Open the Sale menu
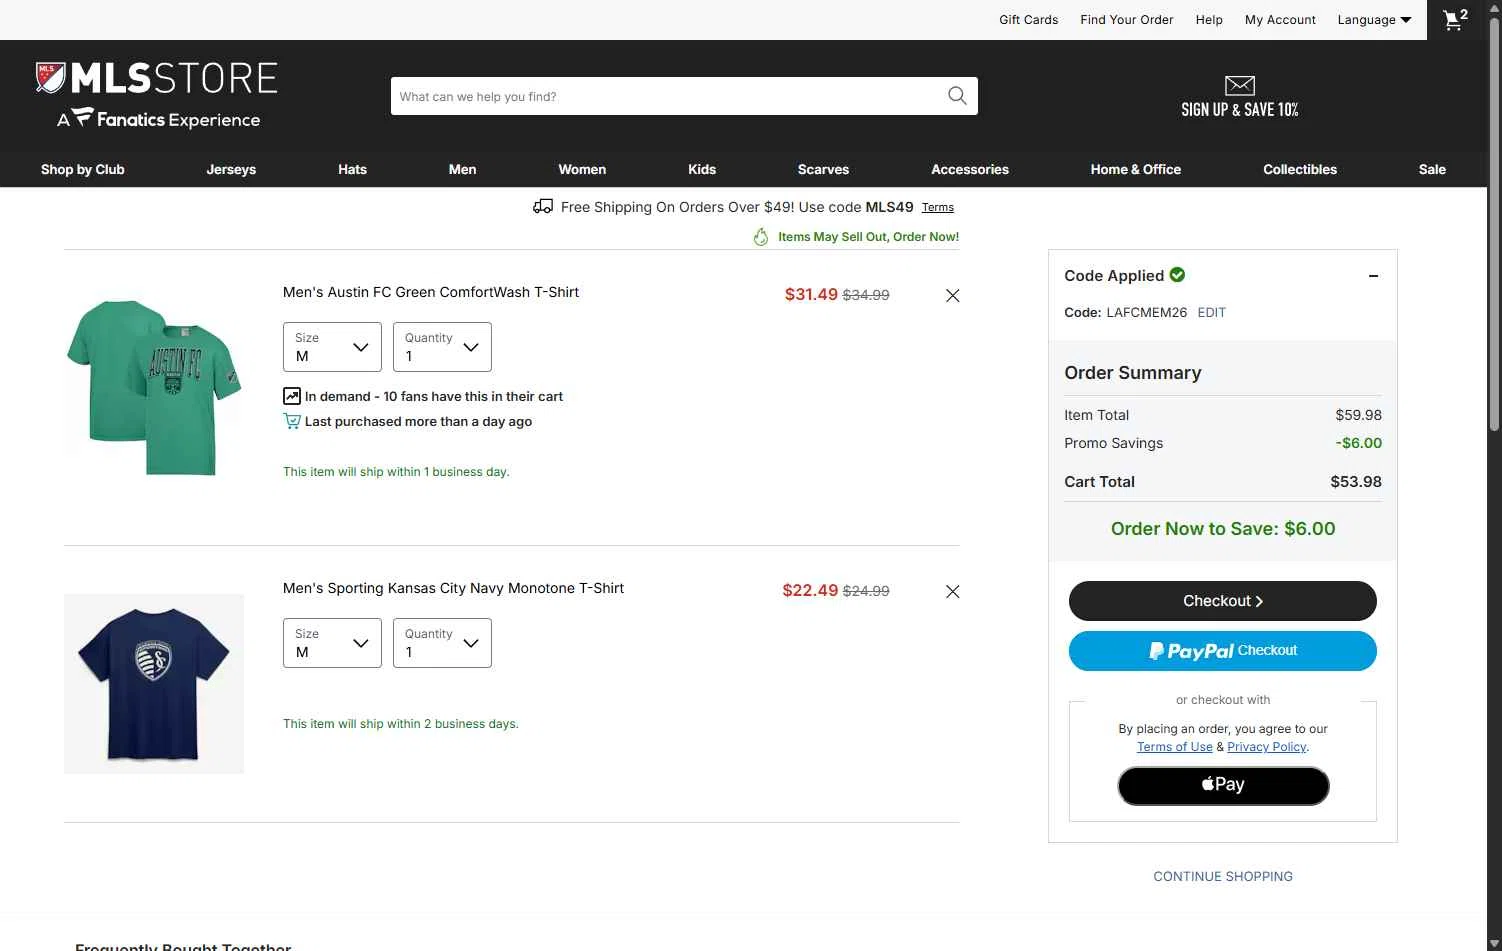Image resolution: width=1502 pixels, height=951 pixels. (1432, 169)
